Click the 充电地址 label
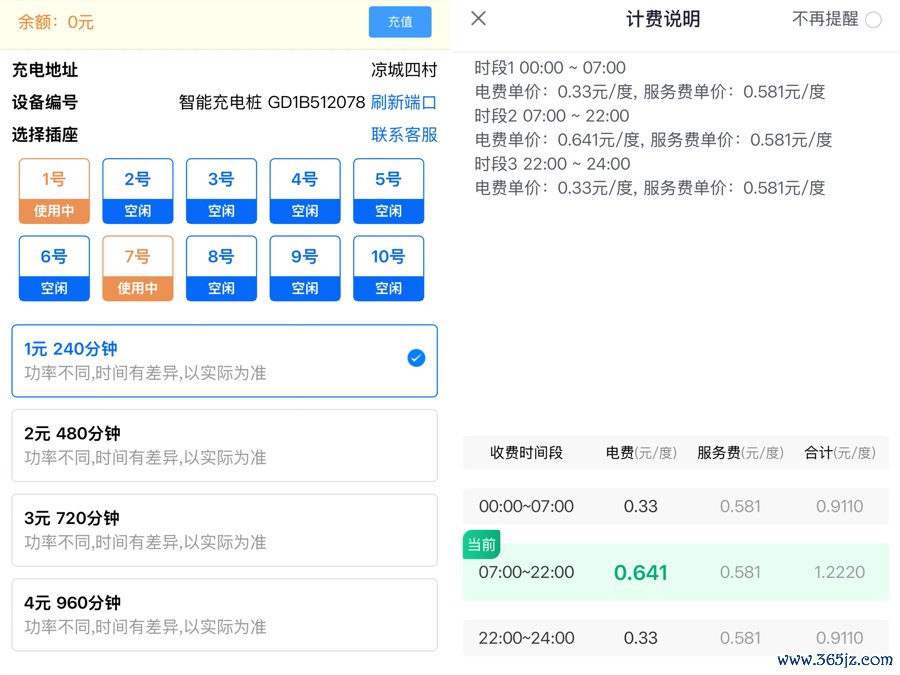The image size is (900, 675). [x=45, y=70]
